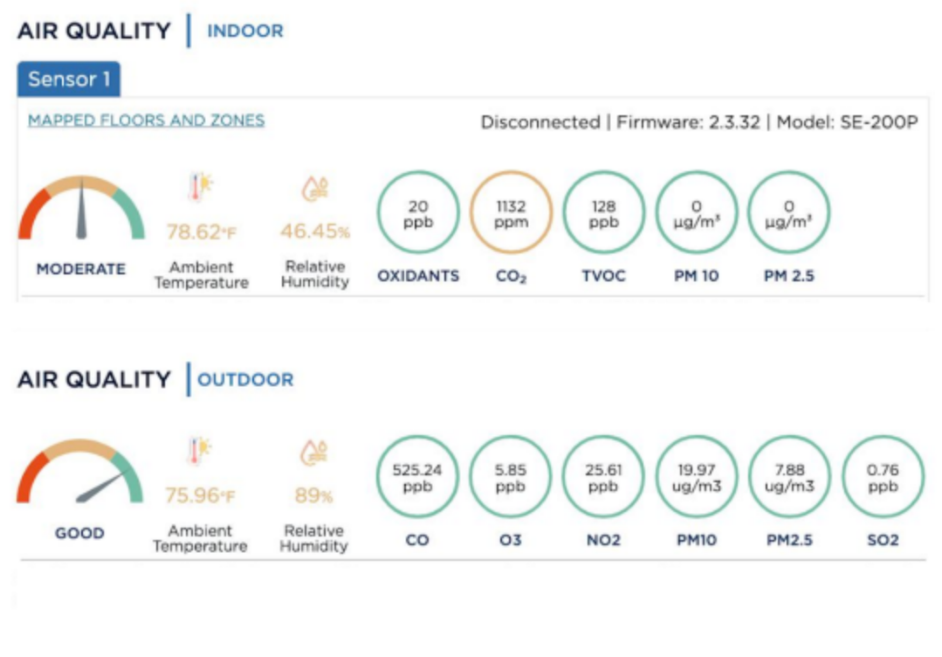Select the SO2 0.76 ppb circle
Screen dimensions: 942x657
pos(883,477)
